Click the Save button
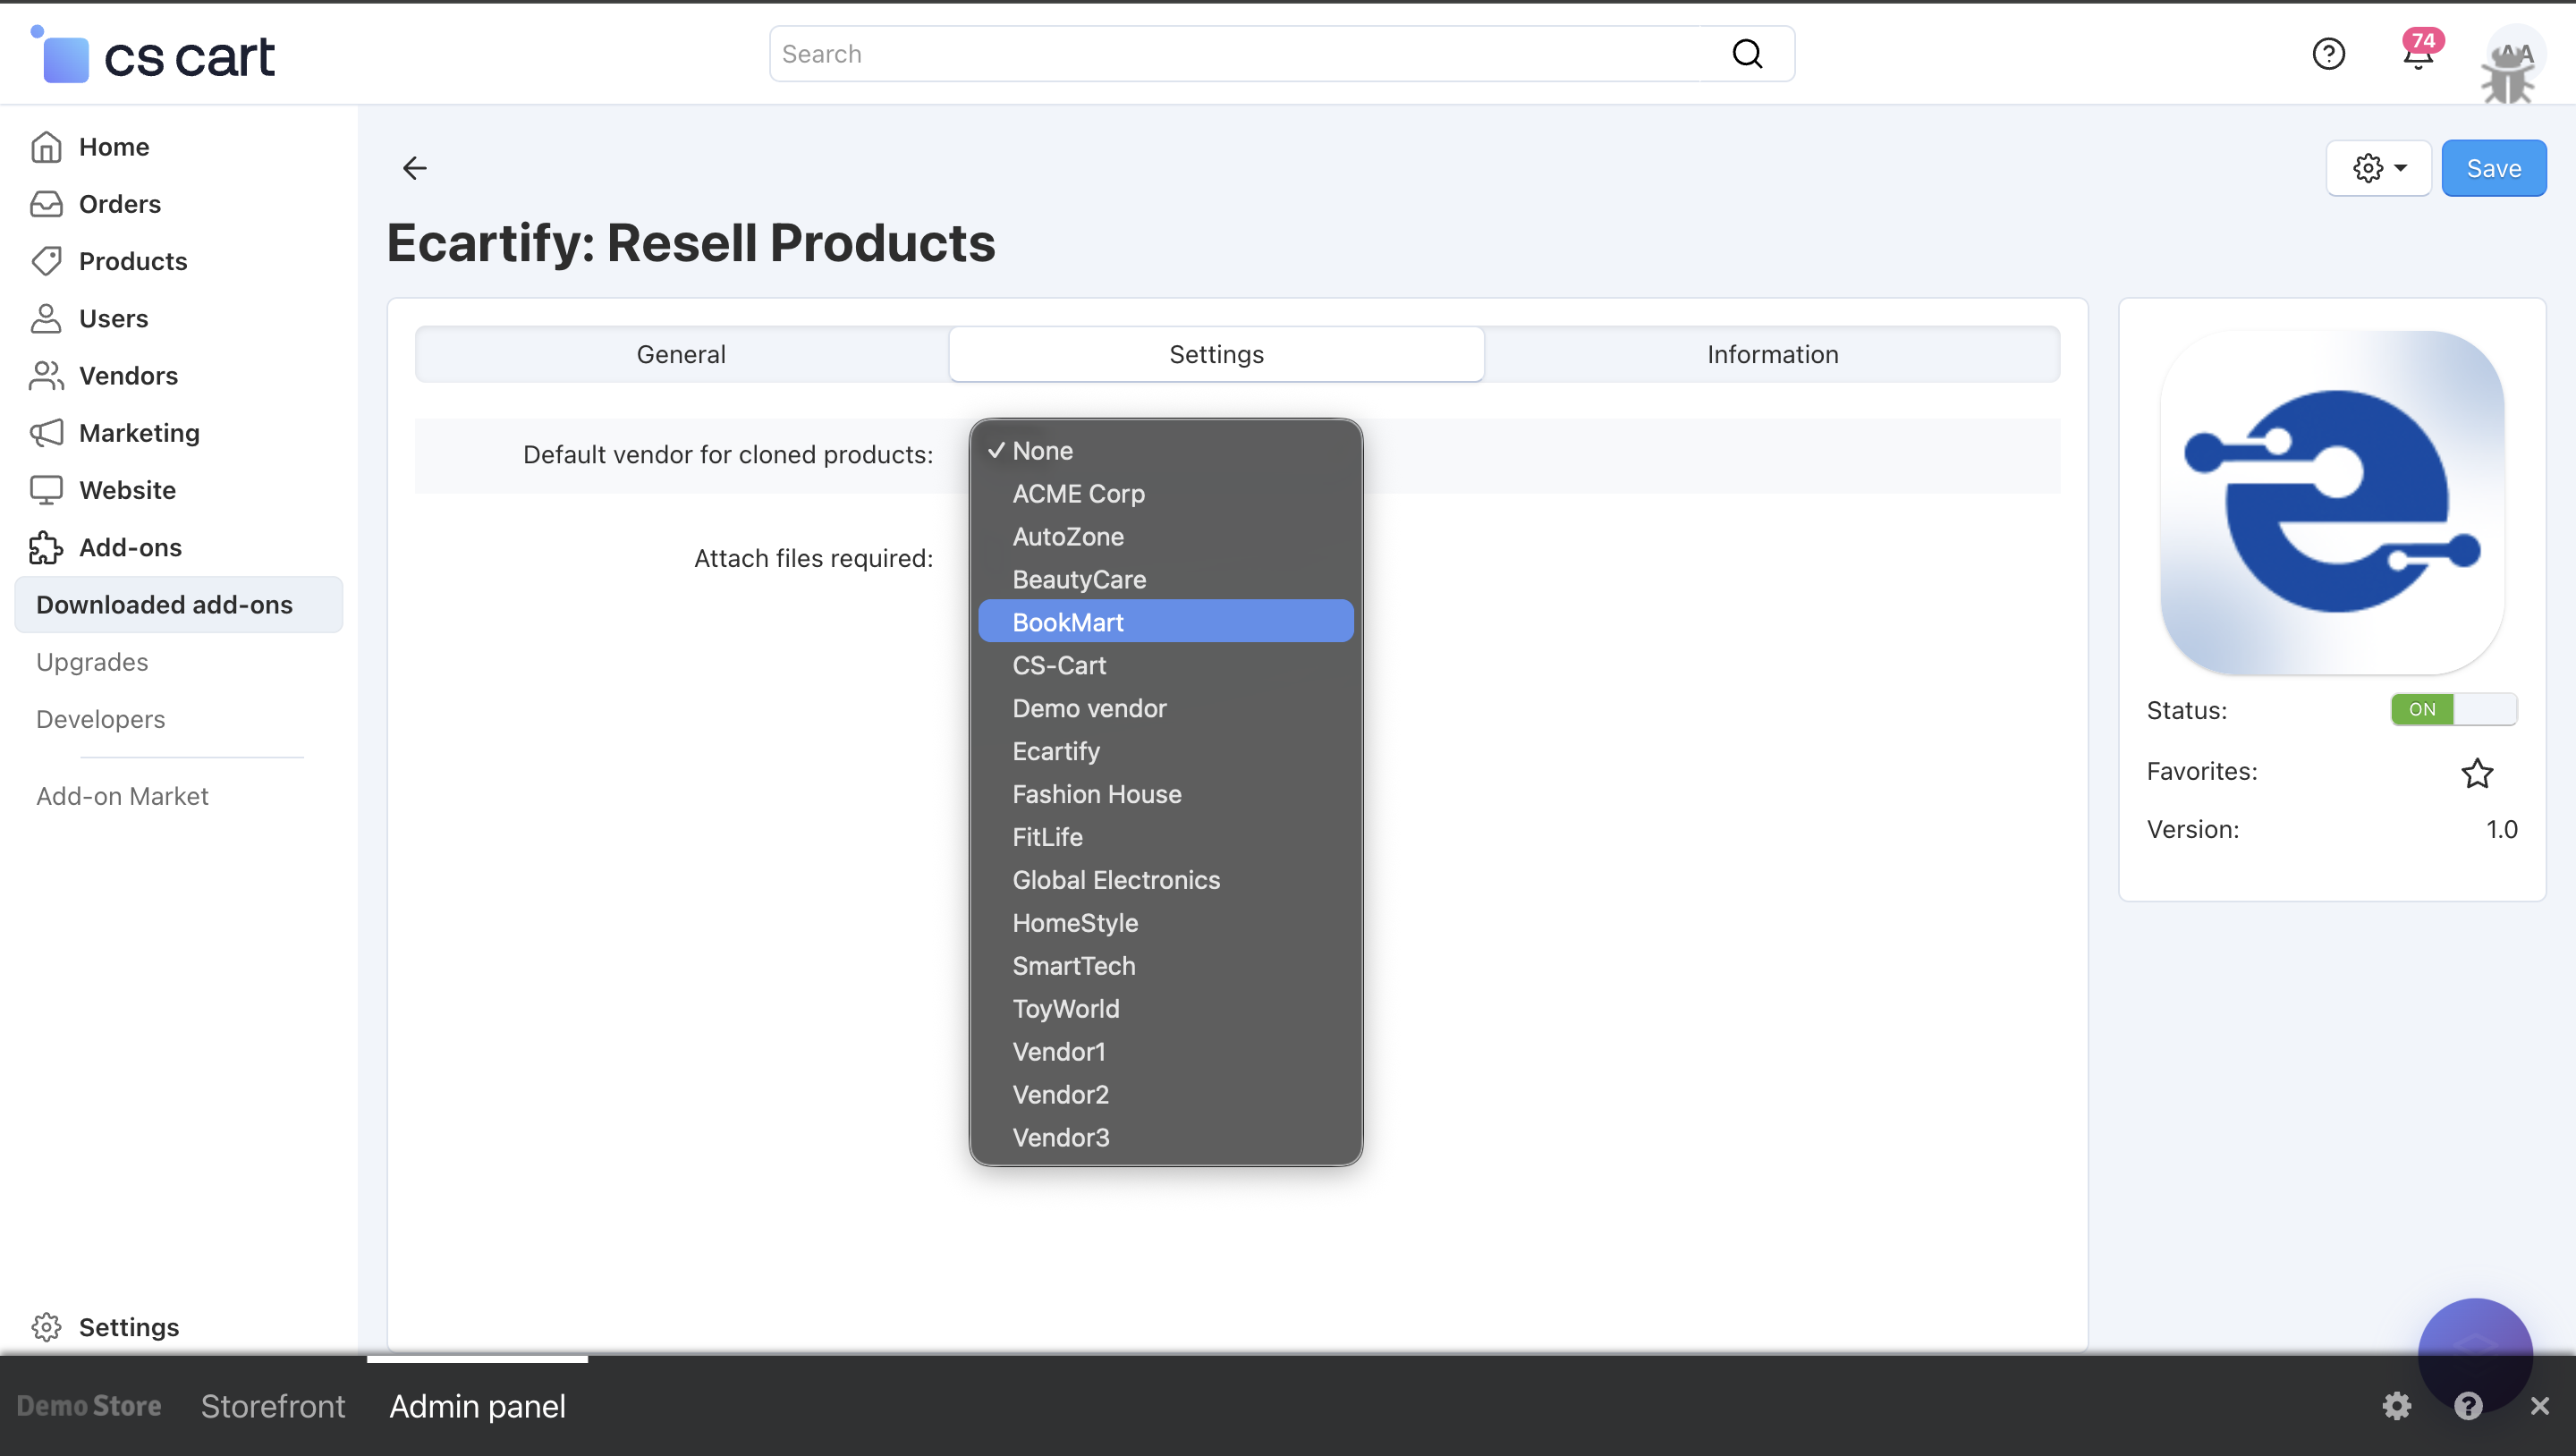Image resolution: width=2576 pixels, height=1456 pixels. pos(2492,168)
